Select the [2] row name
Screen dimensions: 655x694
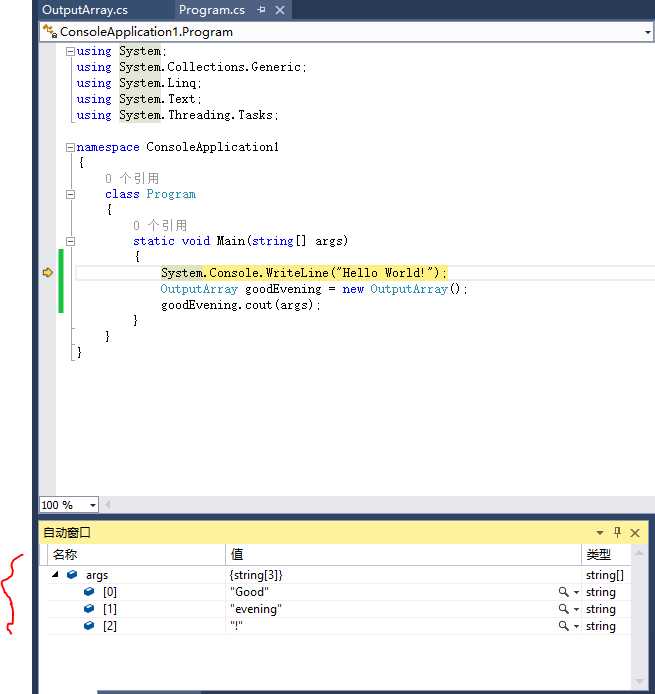click(x=110, y=626)
